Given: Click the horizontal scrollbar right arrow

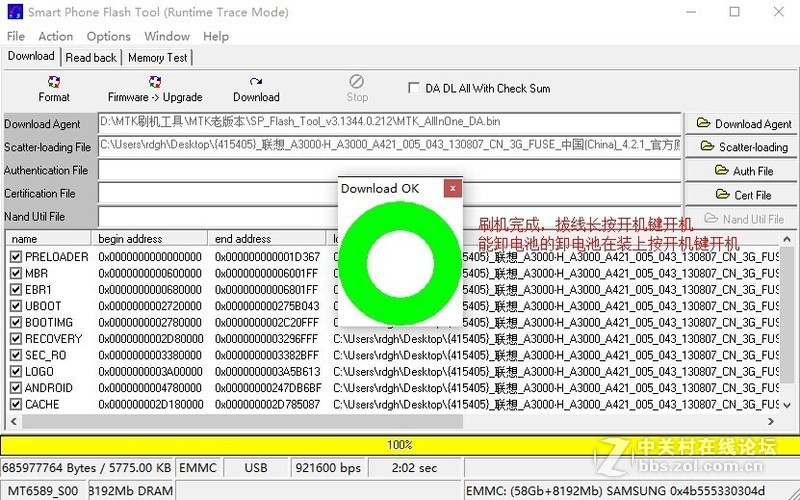Looking at the screenshot, I should click(771, 421).
